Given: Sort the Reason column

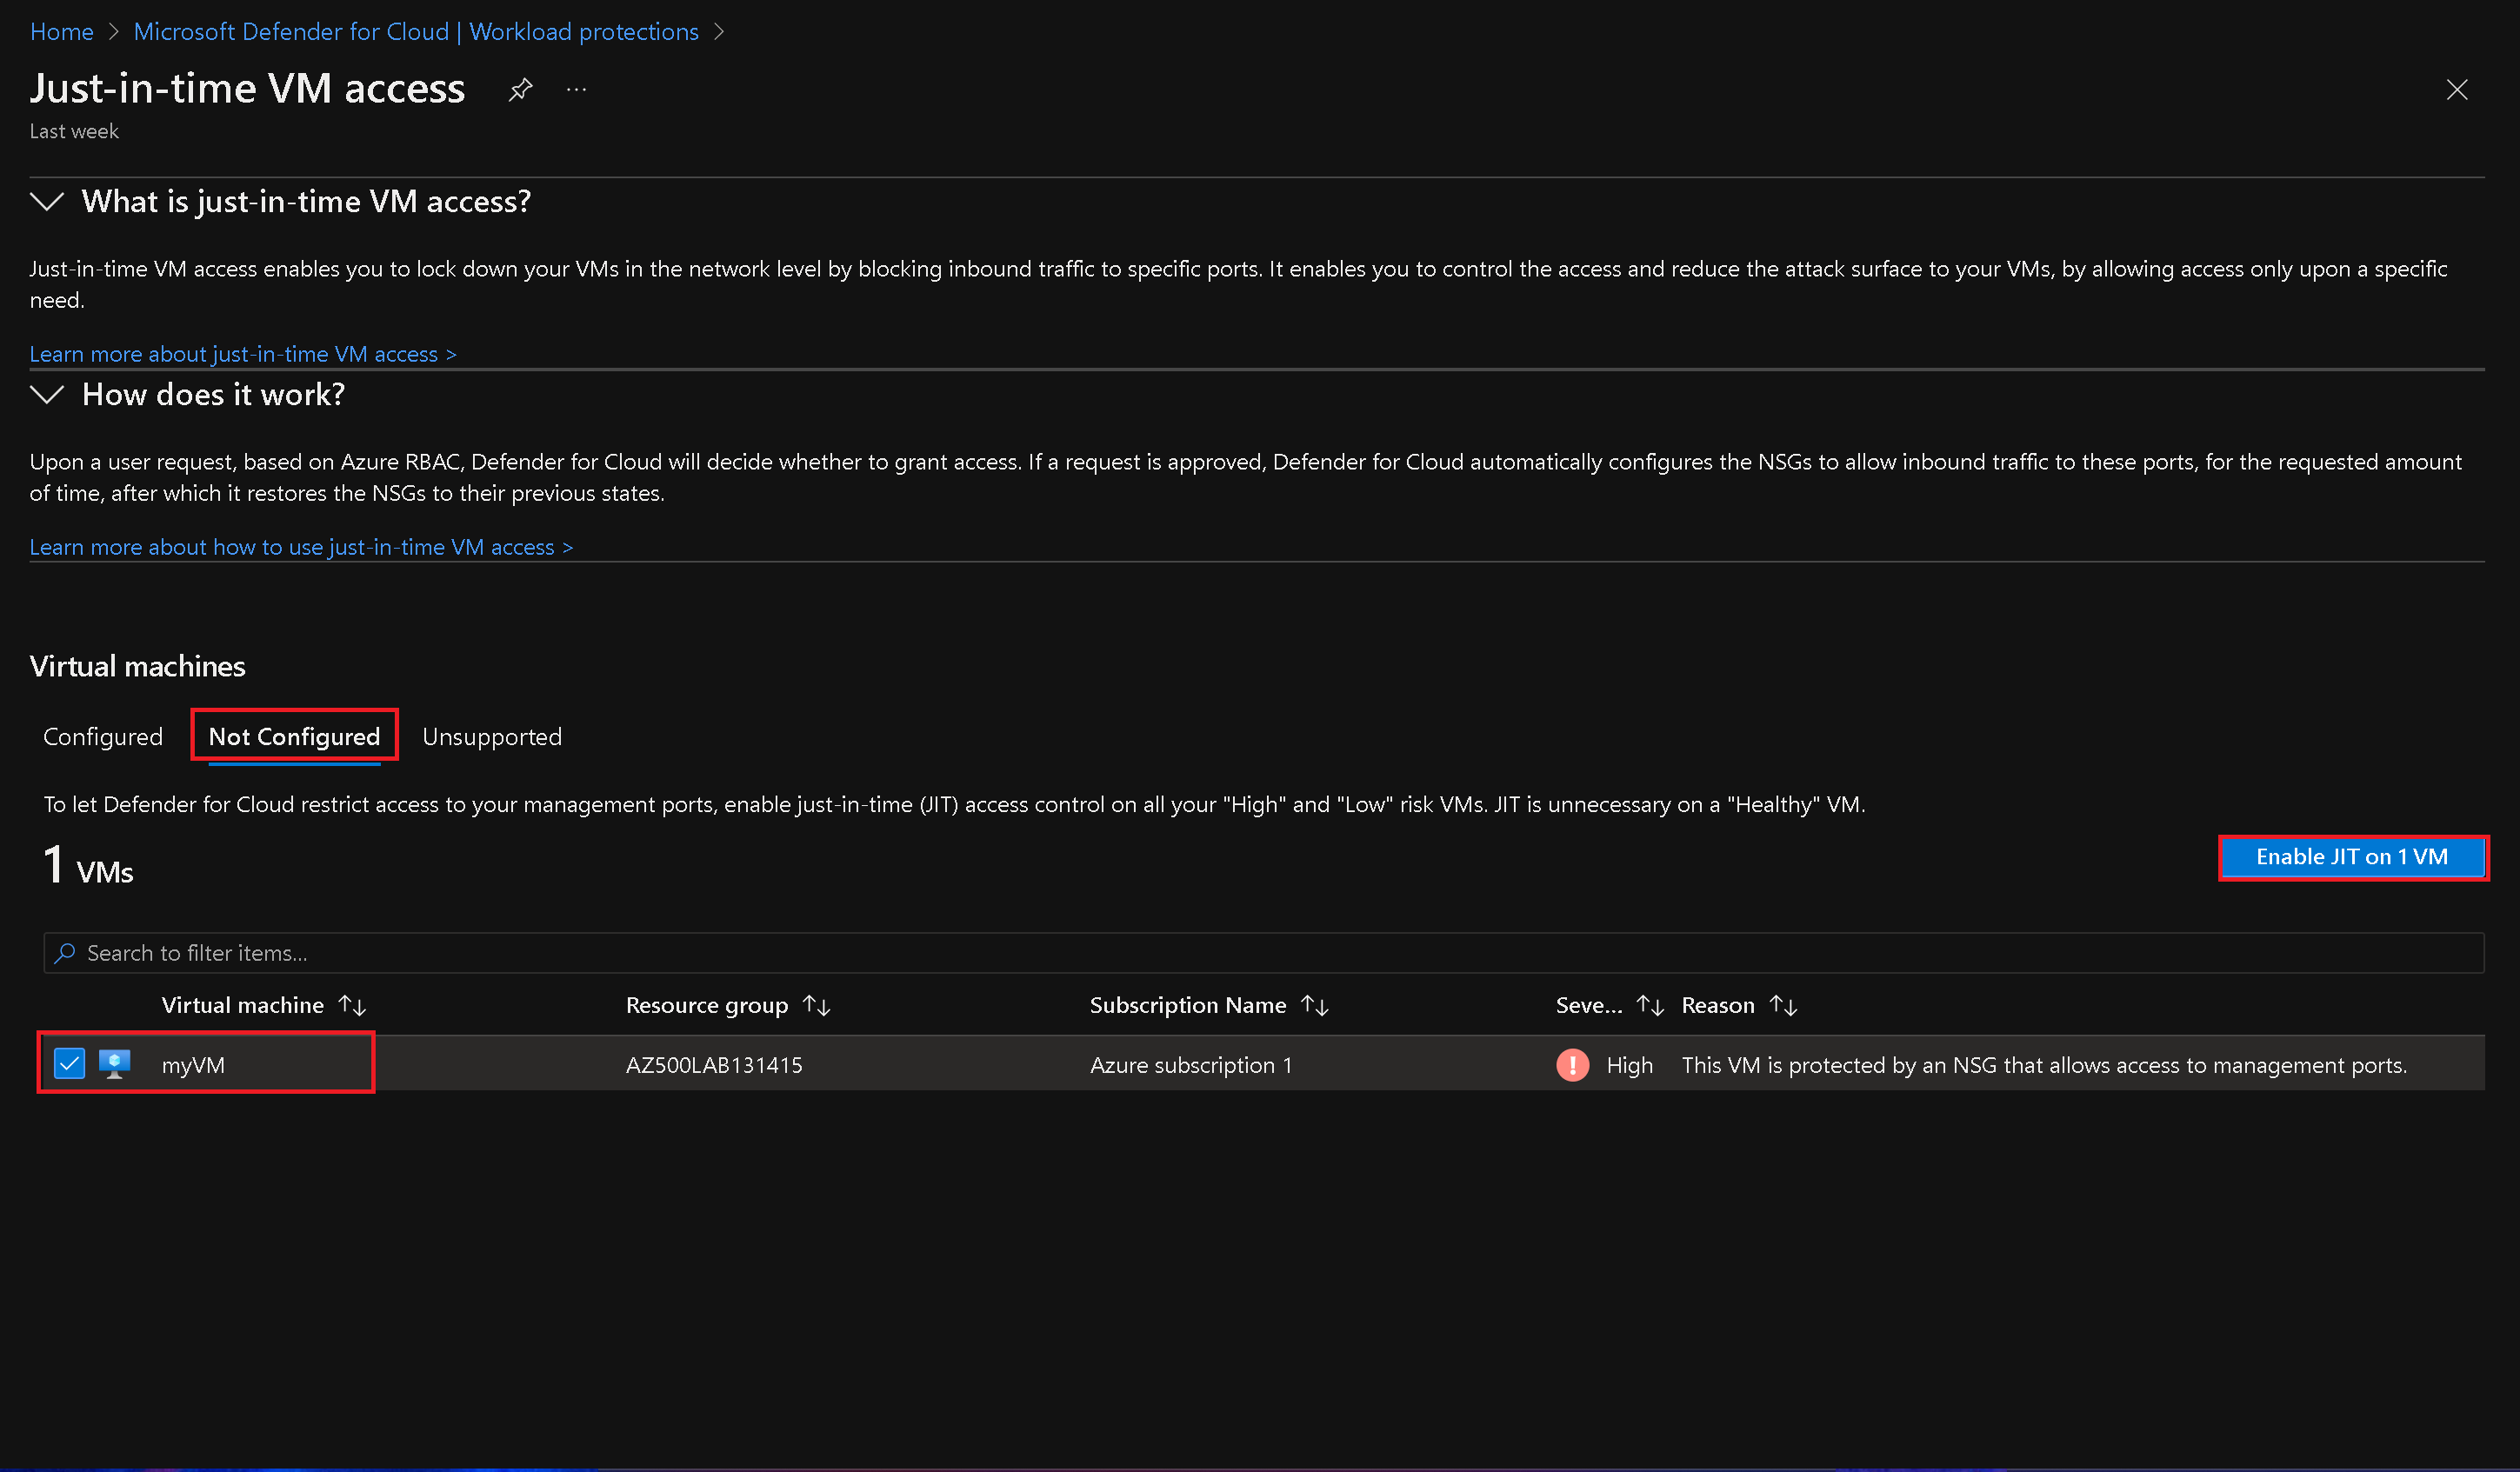Looking at the screenshot, I should (1784, 1005).
